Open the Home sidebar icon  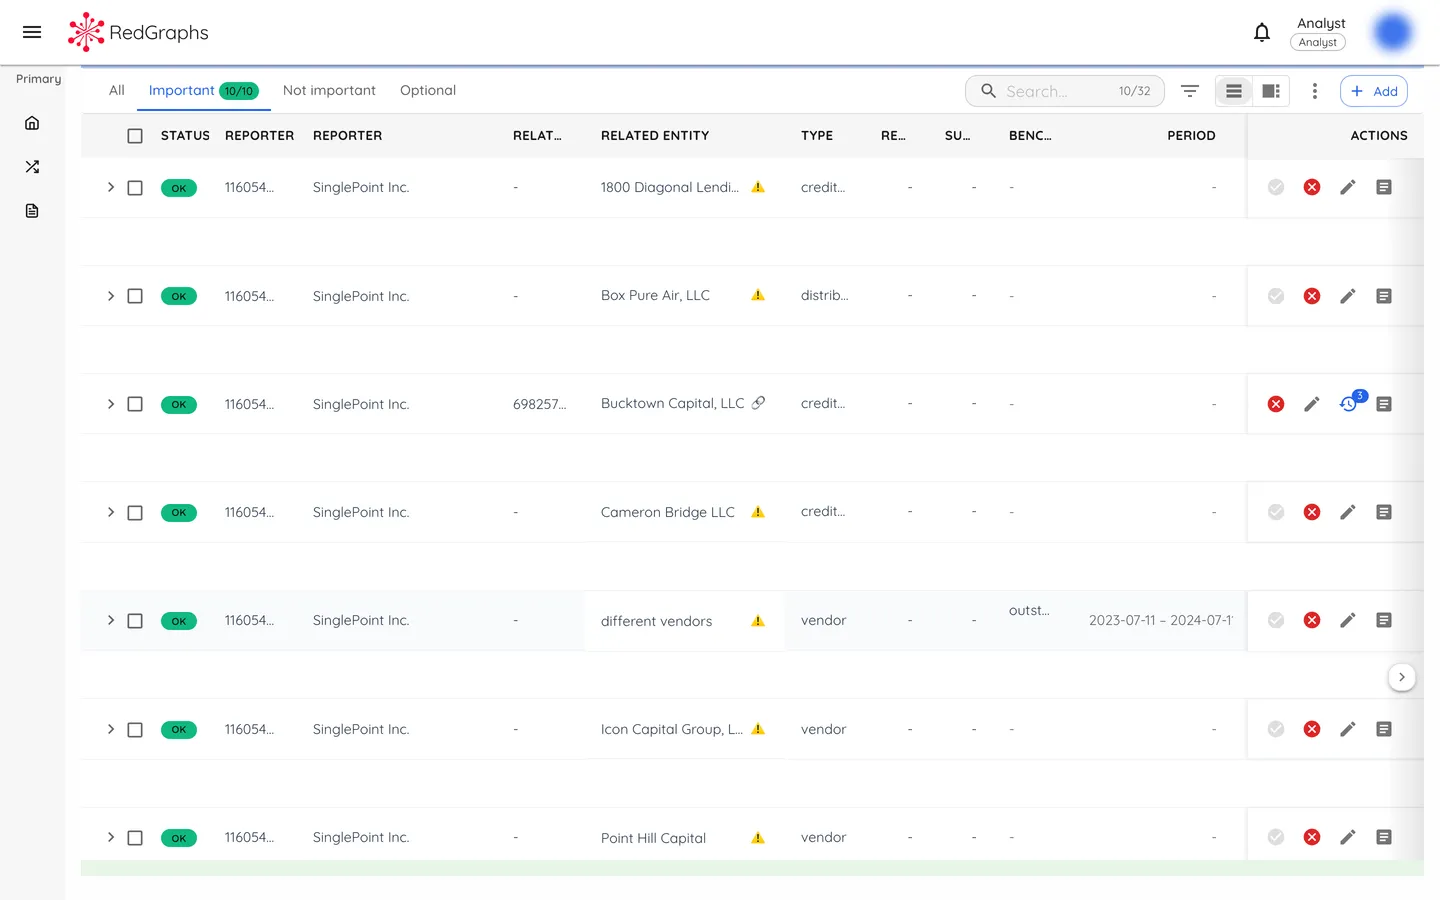click(x=32, y=122)
